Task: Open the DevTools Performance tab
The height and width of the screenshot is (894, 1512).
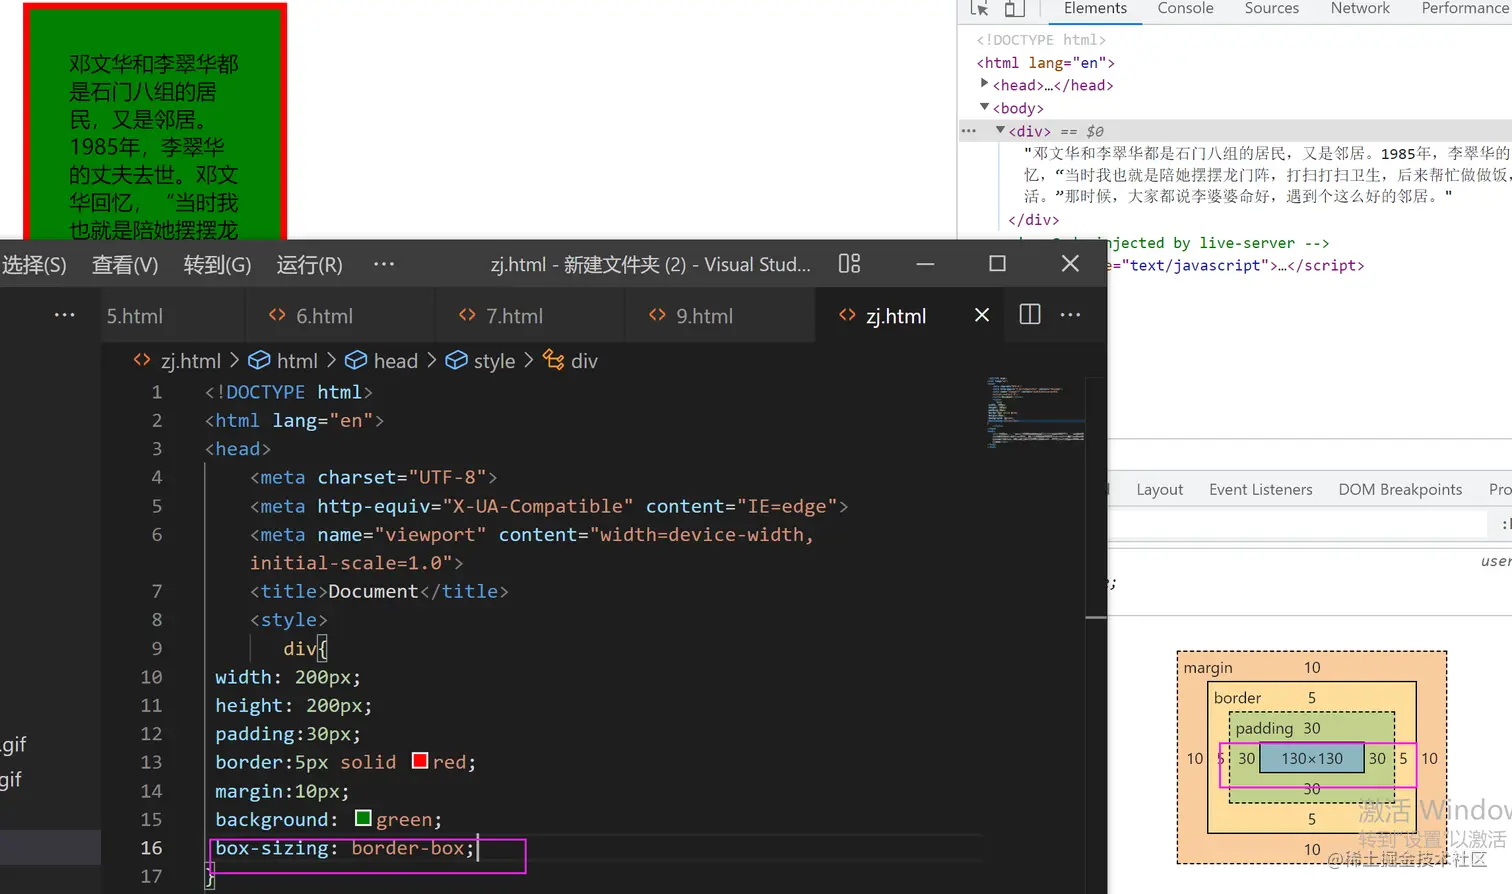Action: pos(1466,9)
